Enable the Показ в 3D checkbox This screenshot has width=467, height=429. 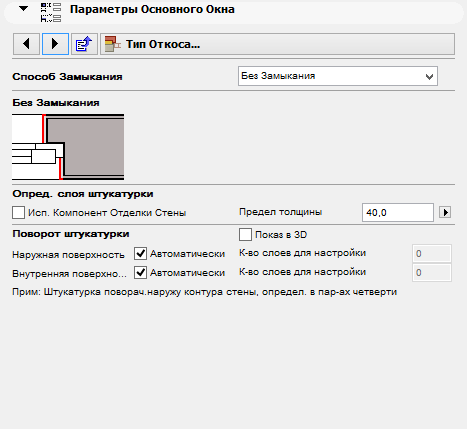pos(245,235)
